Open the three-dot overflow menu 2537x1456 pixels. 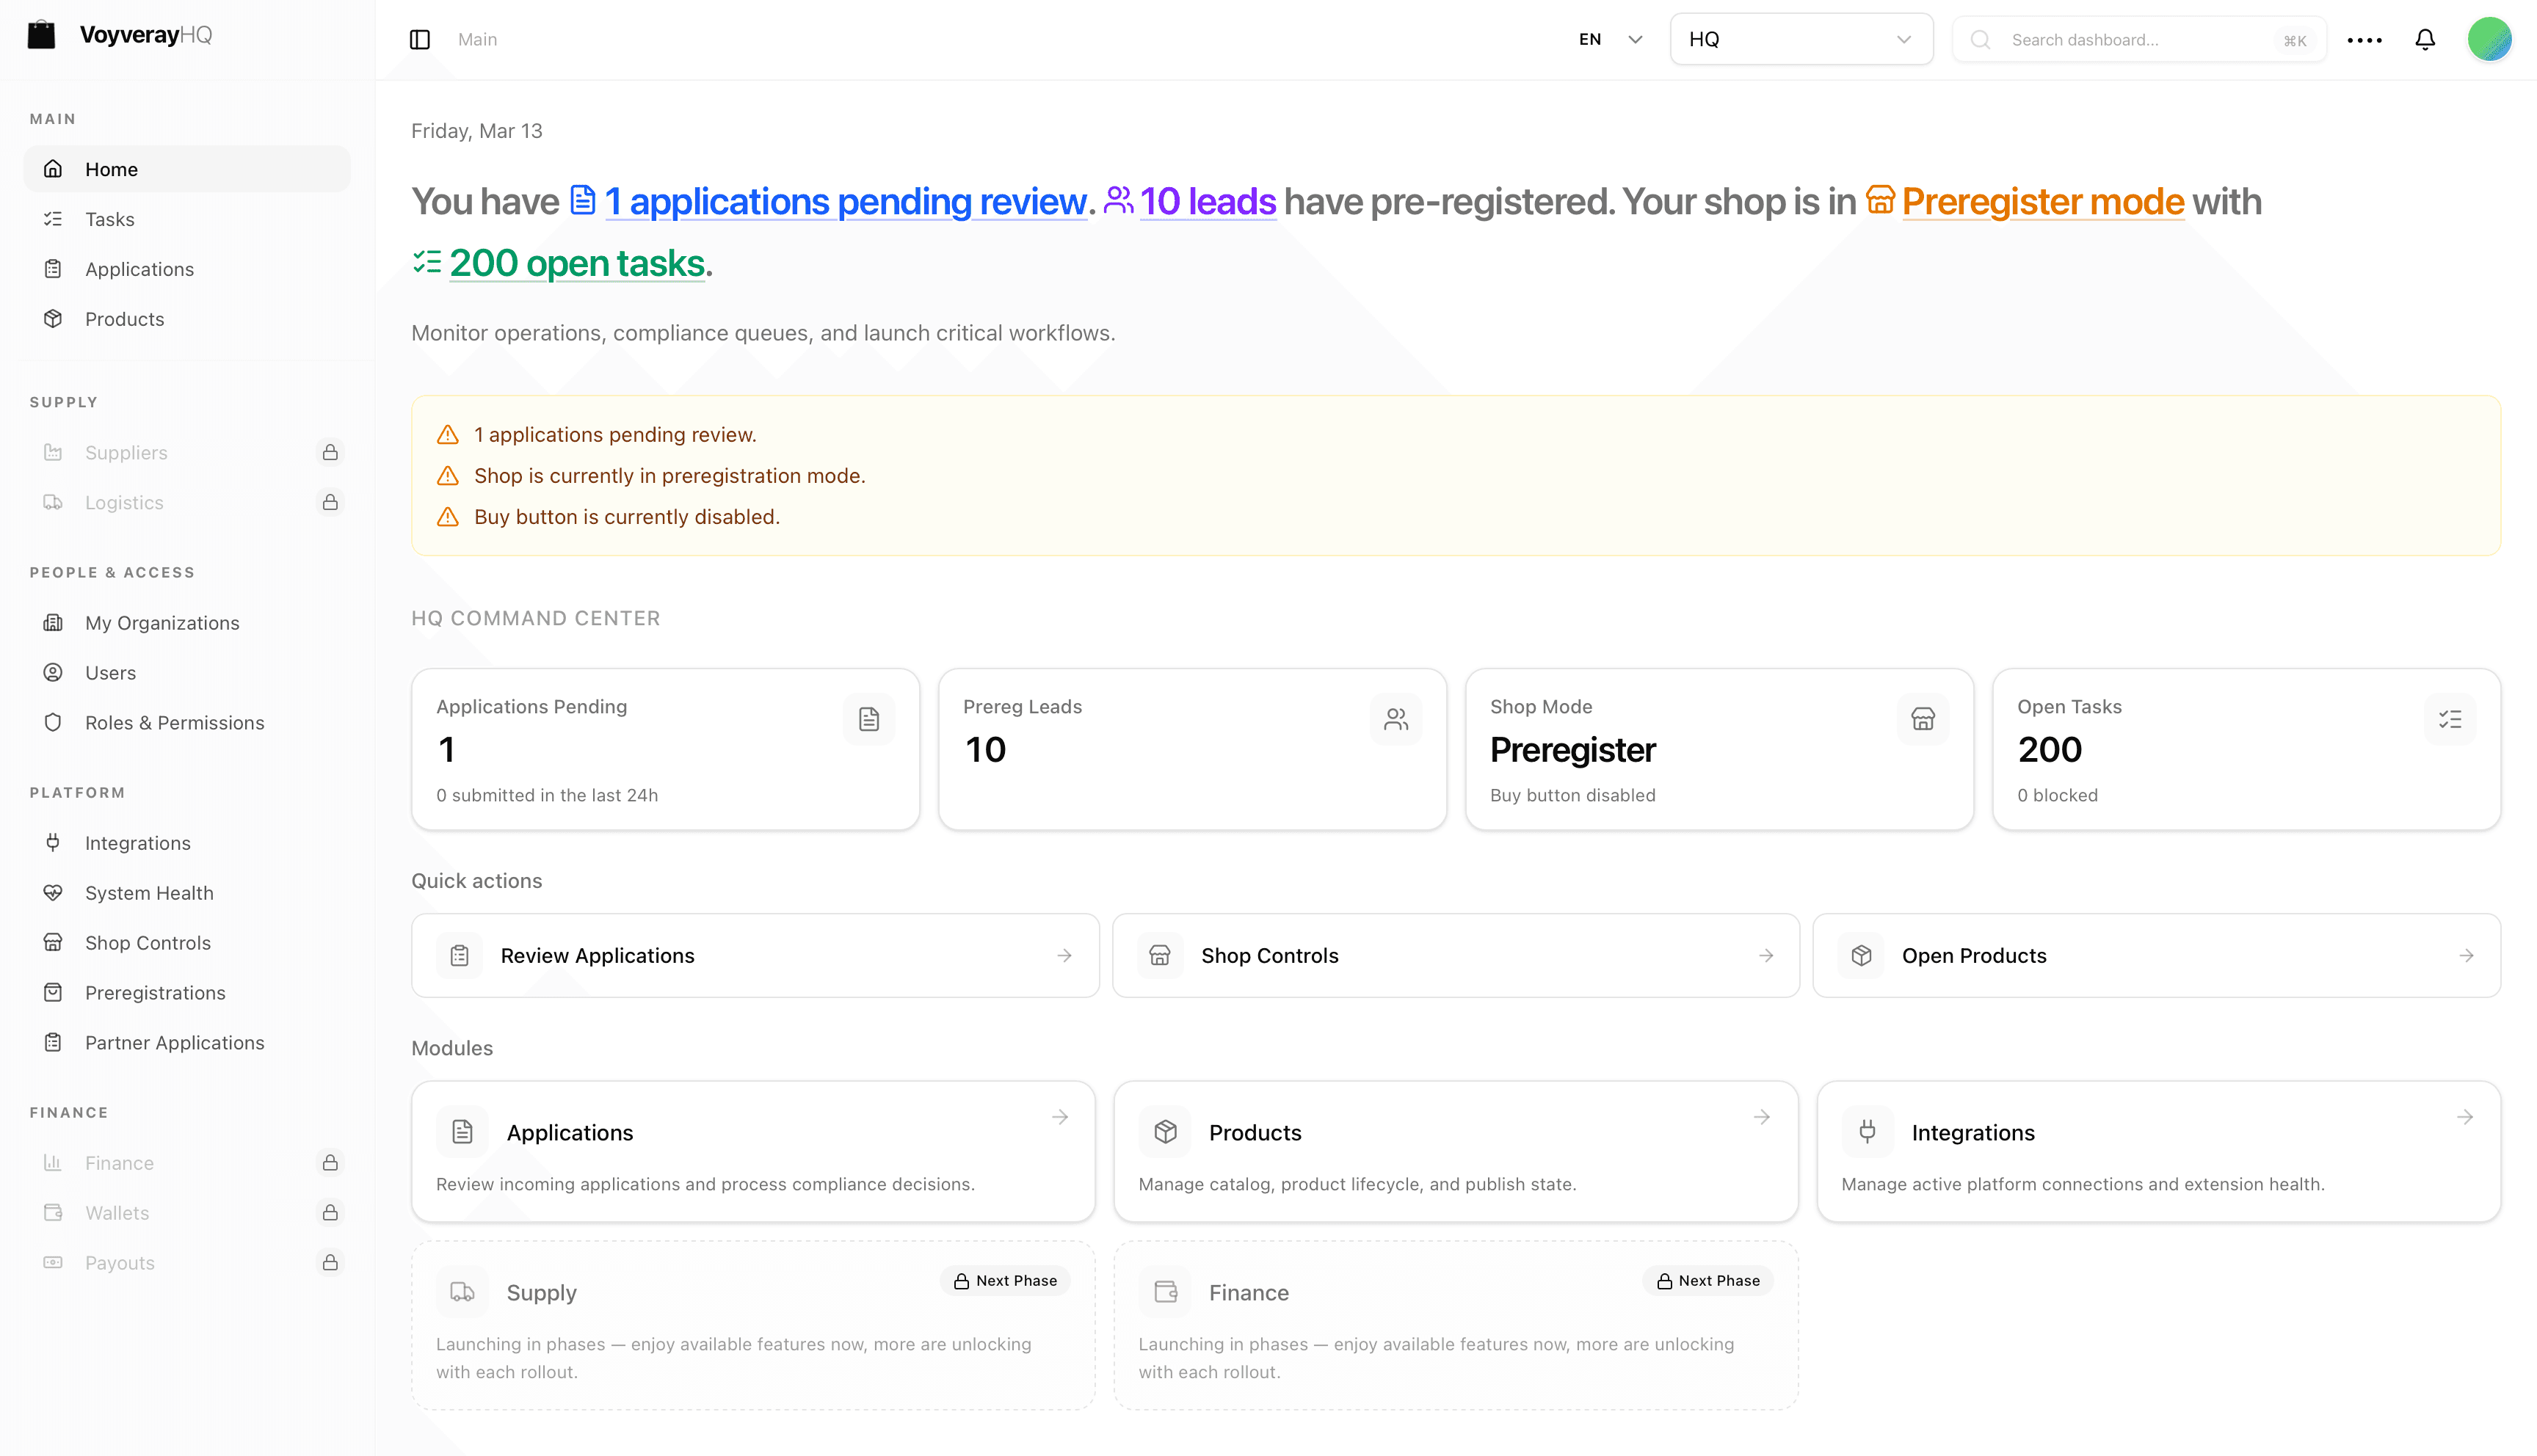[x=2365, y=39]
